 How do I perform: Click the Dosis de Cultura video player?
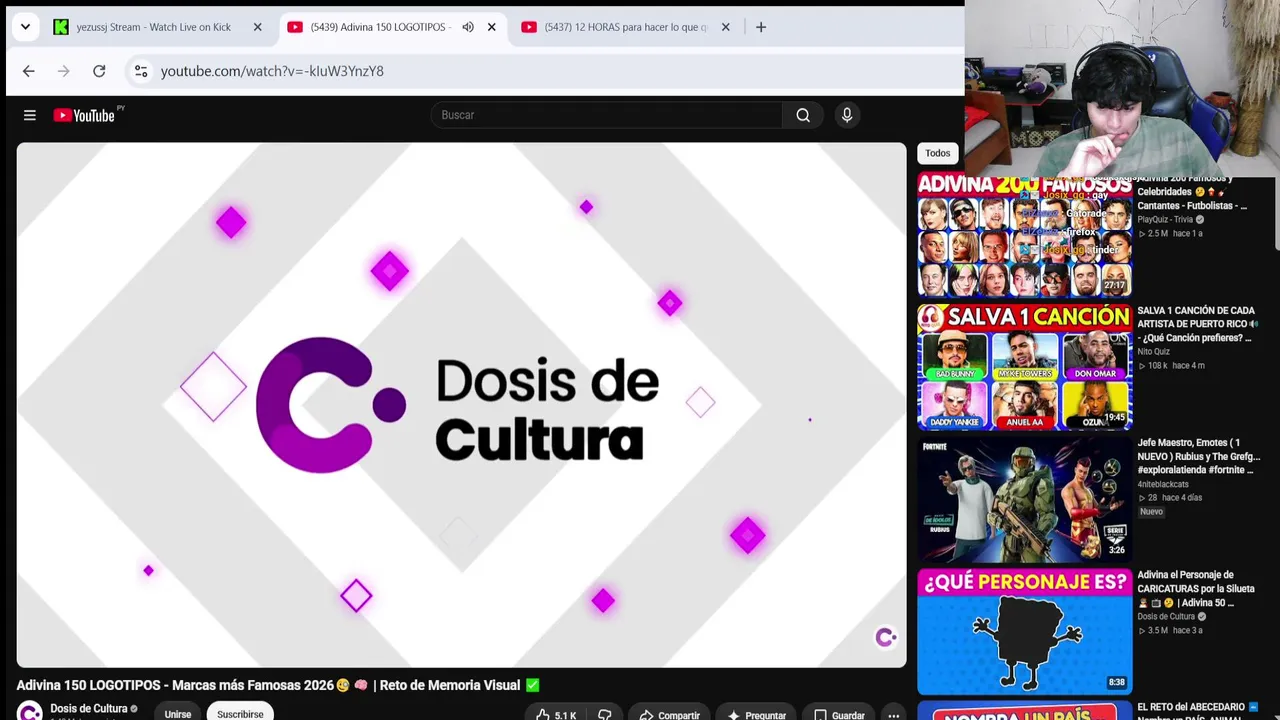coord(461,404)
